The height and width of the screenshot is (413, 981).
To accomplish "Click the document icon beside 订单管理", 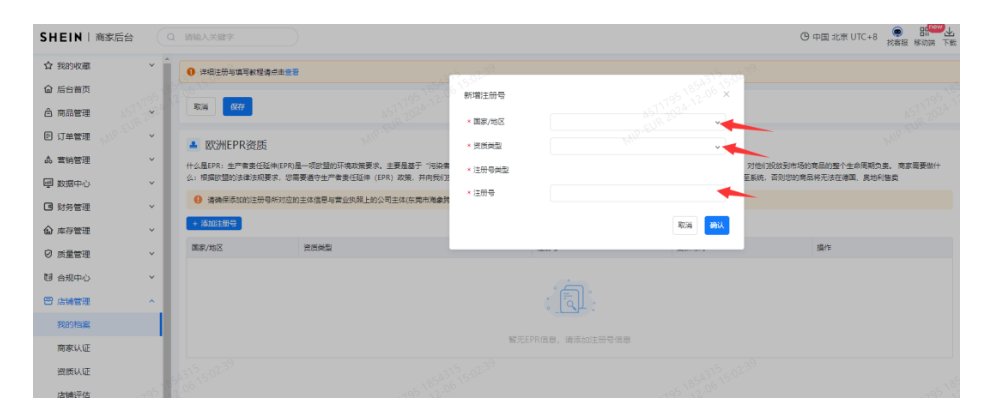I will pyautogui.click(x=48, y=136).
